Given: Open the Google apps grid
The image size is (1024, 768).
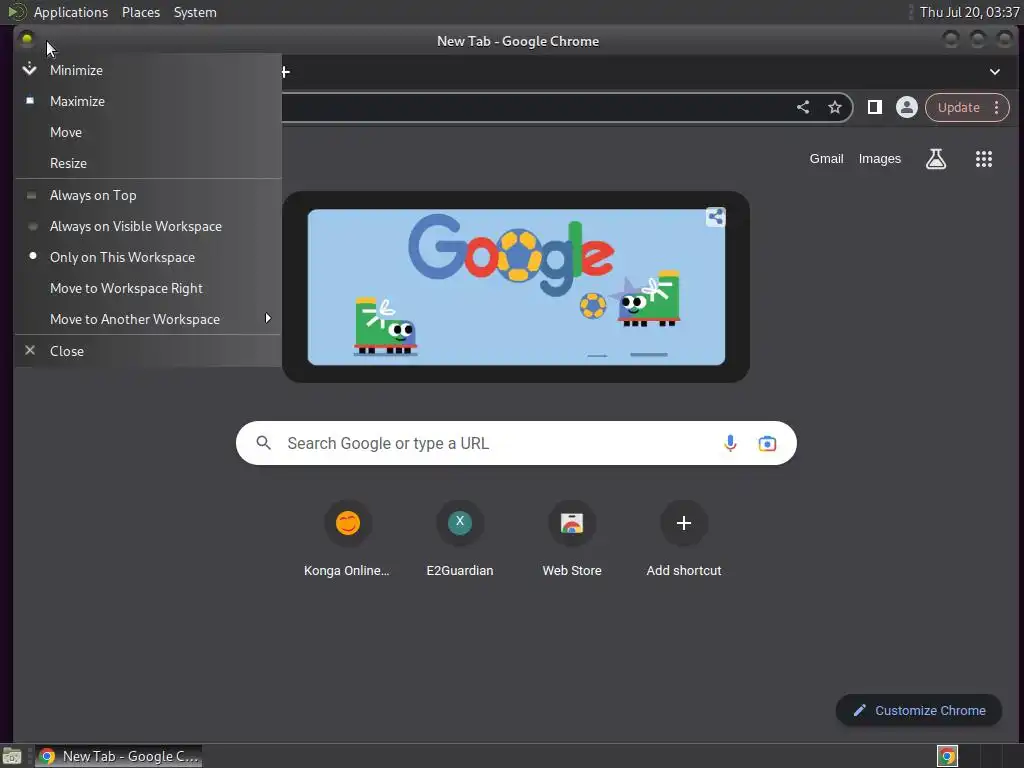Looking at the screenshot, I should (984, 159).
